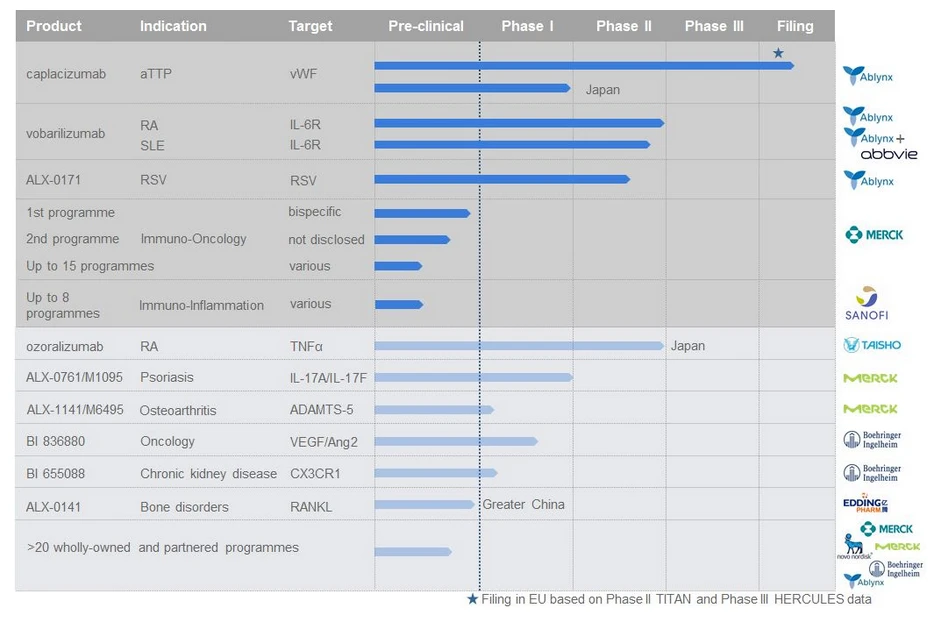Click the Sanofi logo

click(866, 302)
